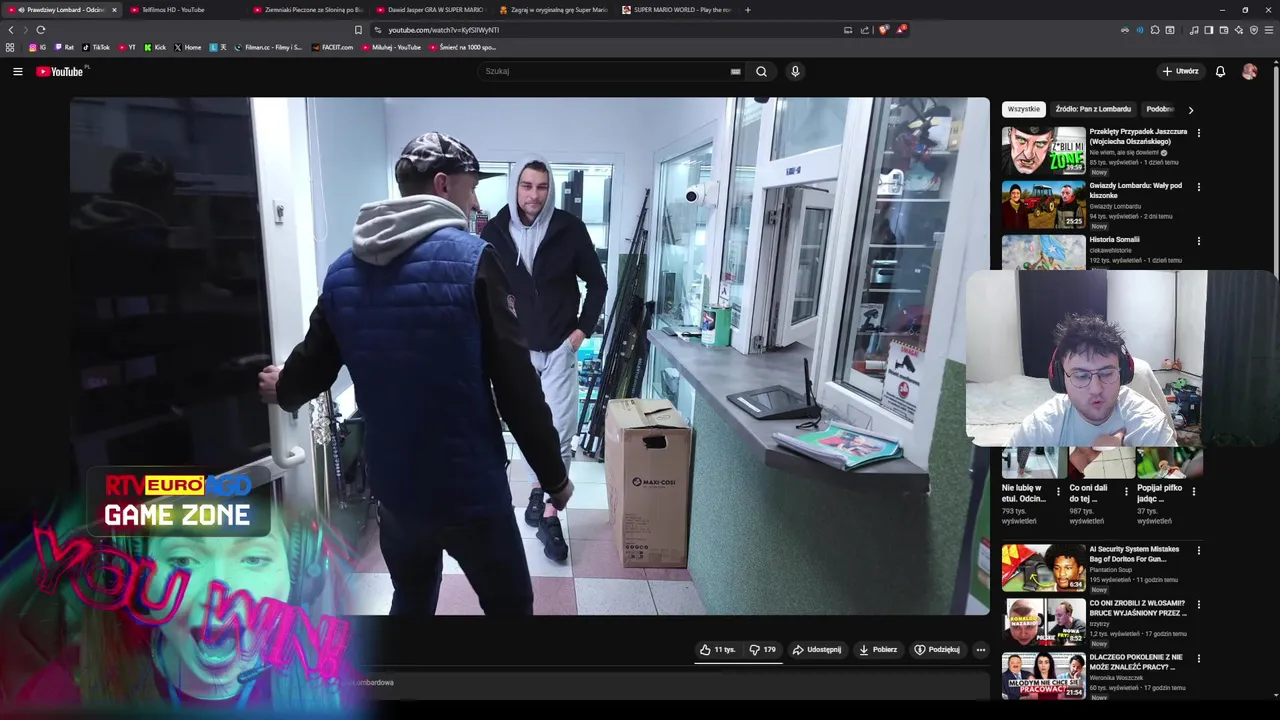Open the YouTube notifications bell
This screenshot has width=1280, height=720.
pos(1220,71)
